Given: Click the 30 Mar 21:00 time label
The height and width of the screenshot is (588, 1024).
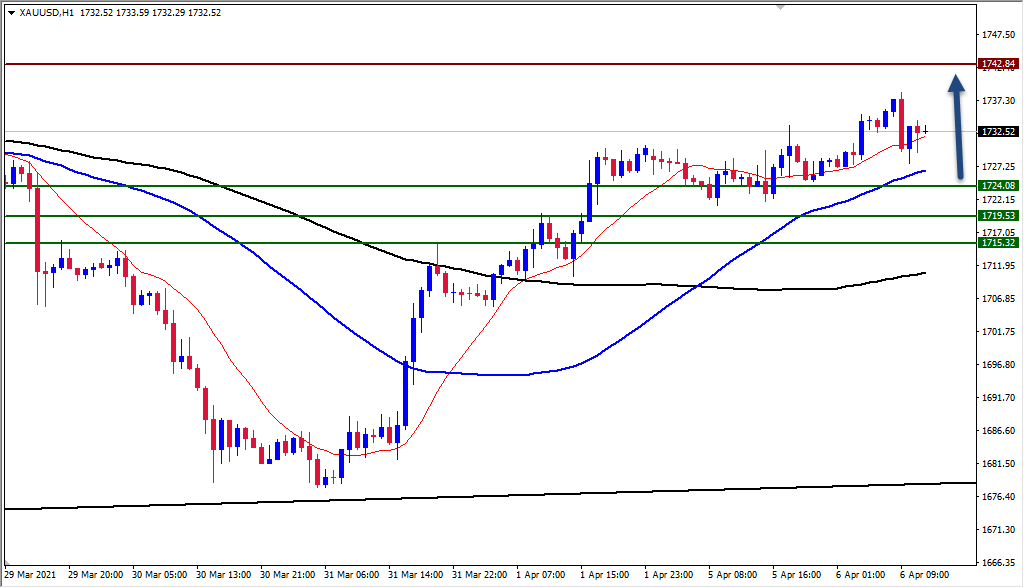Looking at the screenshot, I should click(x=287, y=575).
